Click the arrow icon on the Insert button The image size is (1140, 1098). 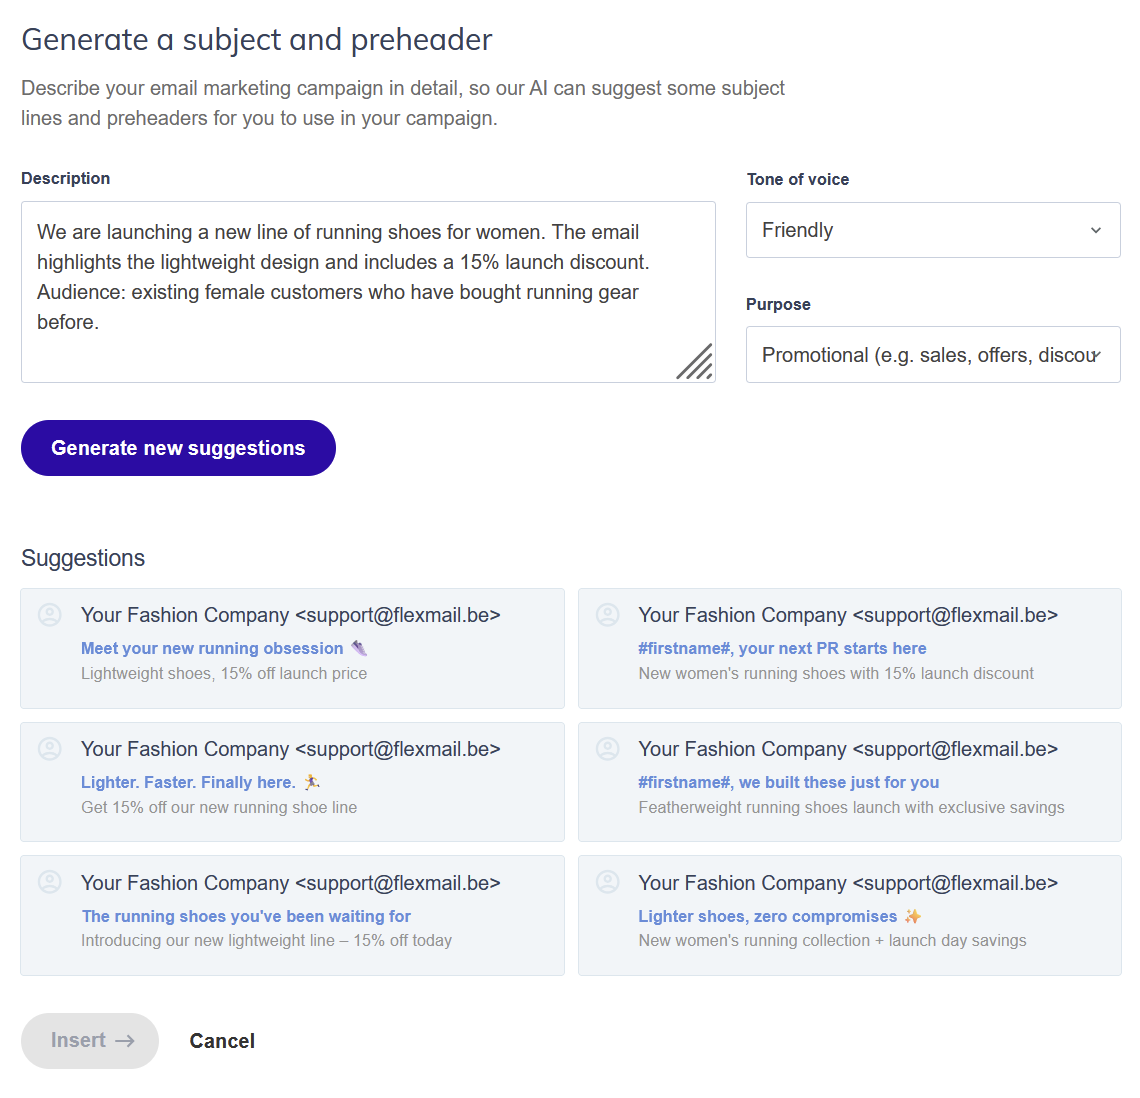(125, 1041)
